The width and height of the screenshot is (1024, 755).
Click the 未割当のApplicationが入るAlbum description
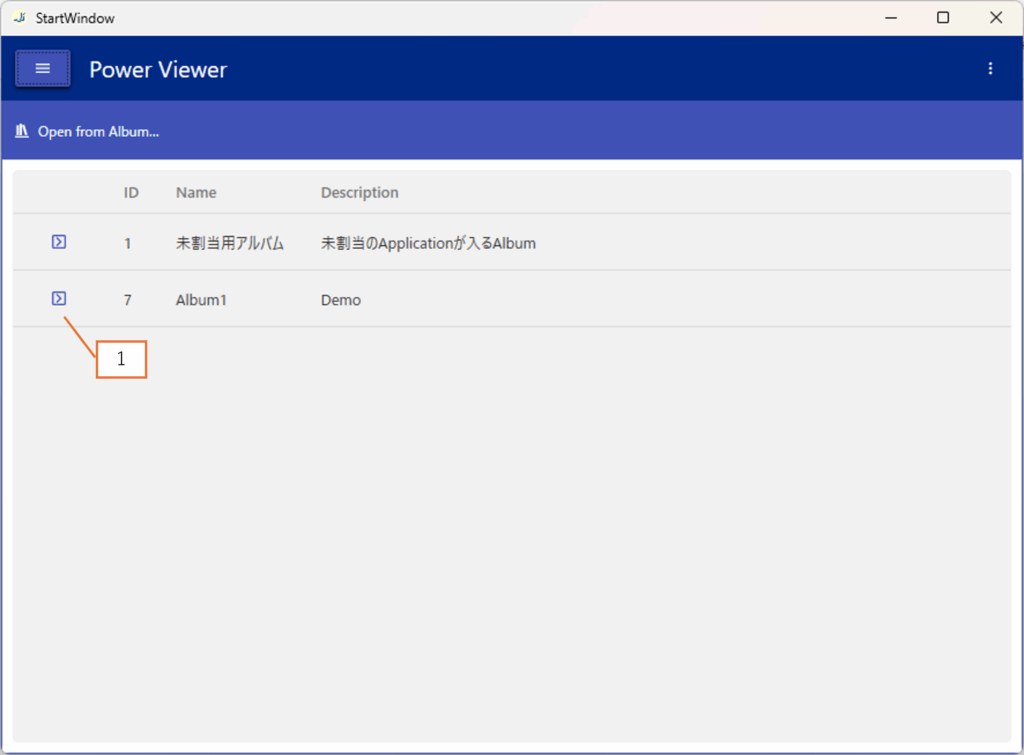coord(428,243)
